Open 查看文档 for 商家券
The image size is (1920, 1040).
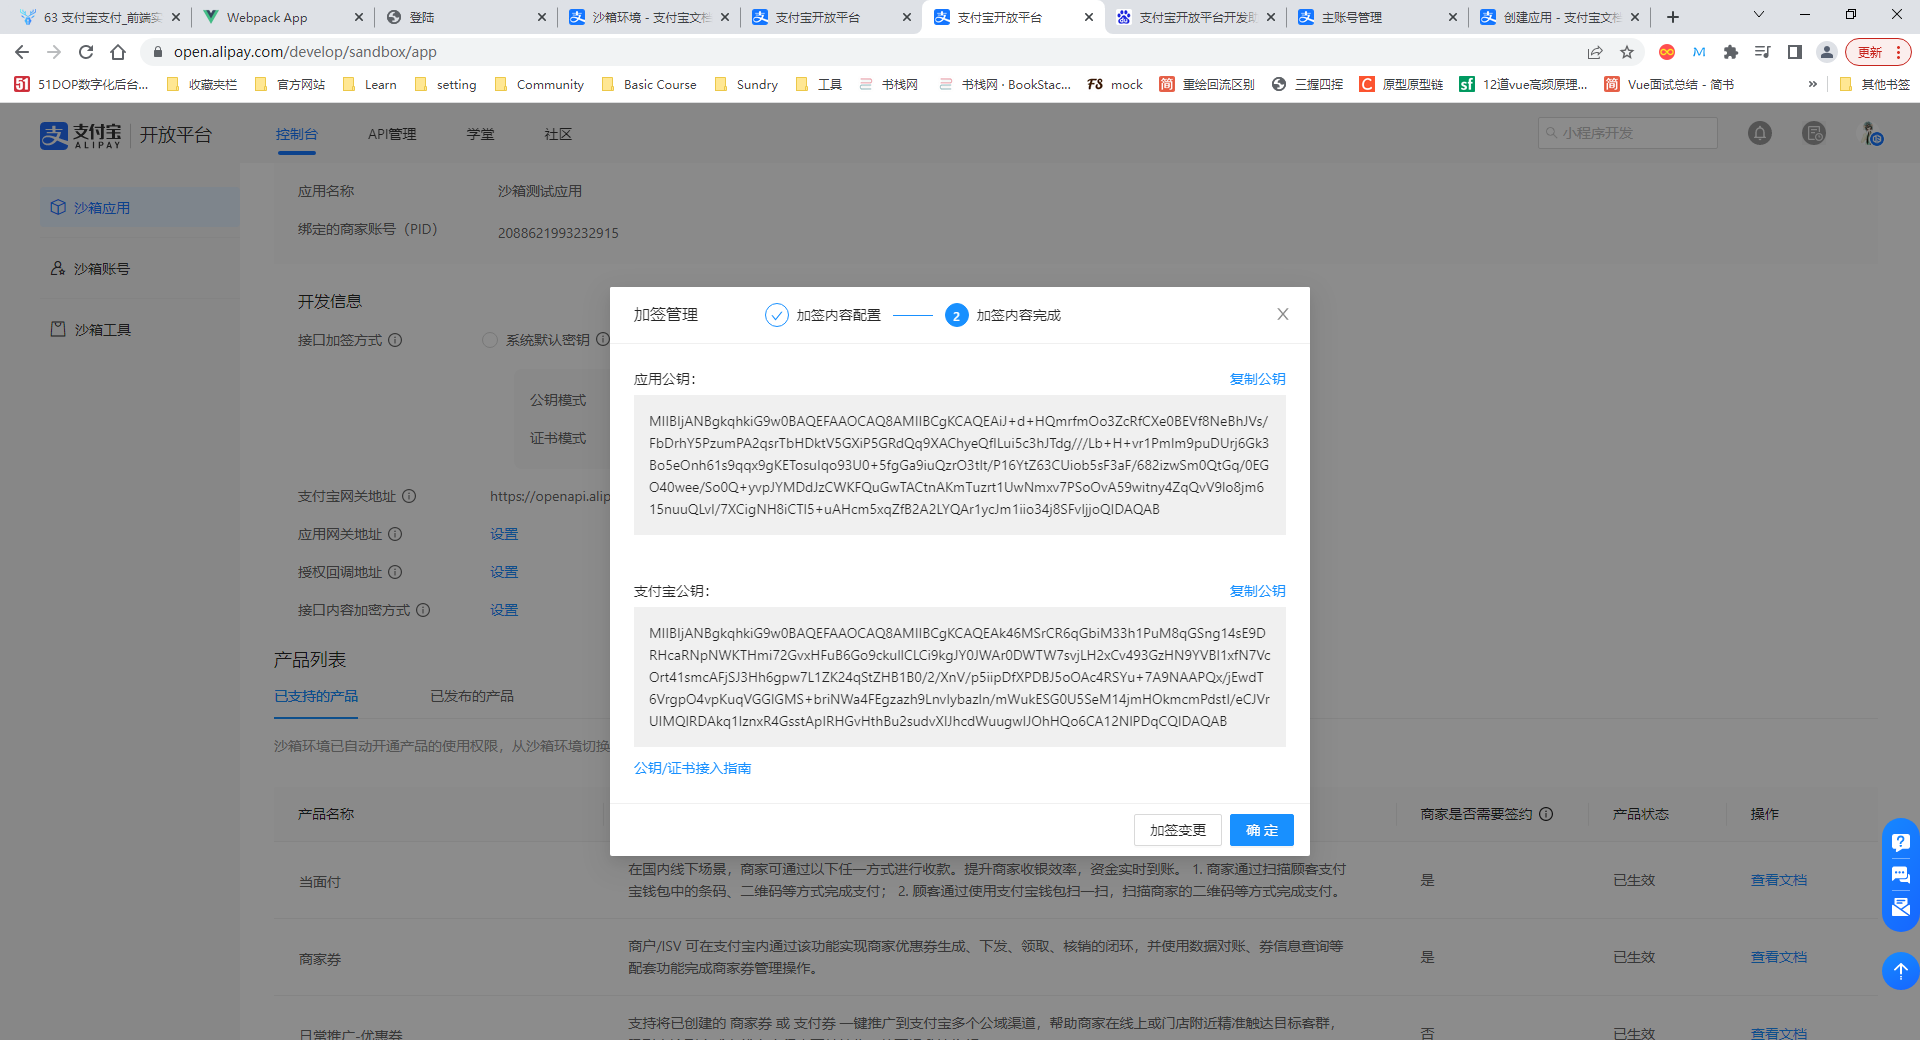coord(1779,957)
